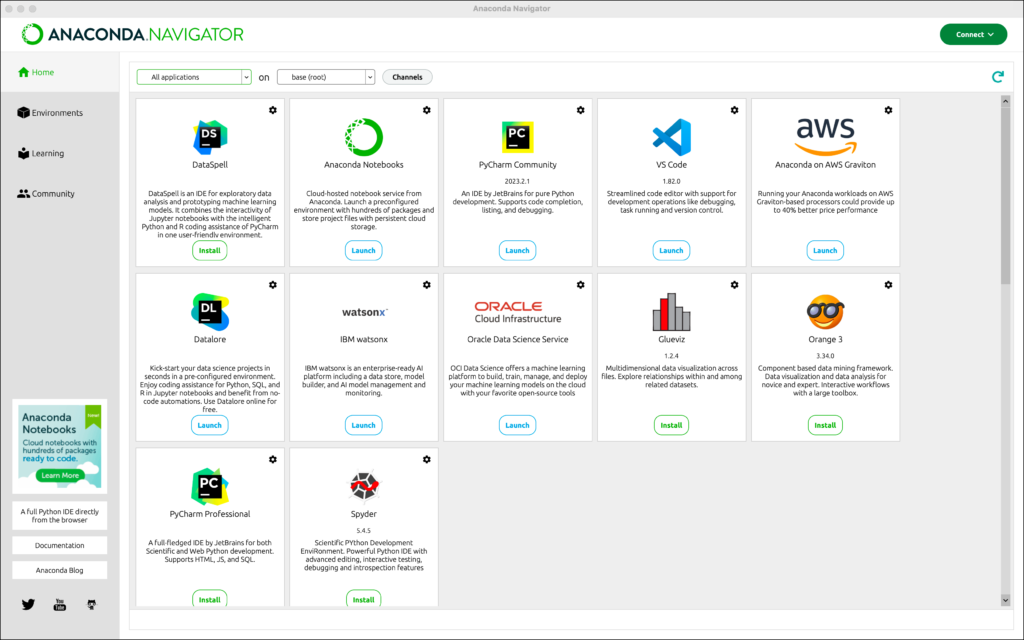Launch Oracle Data Science Service
Screen dimensions: 1024x640
pos(517,425)
